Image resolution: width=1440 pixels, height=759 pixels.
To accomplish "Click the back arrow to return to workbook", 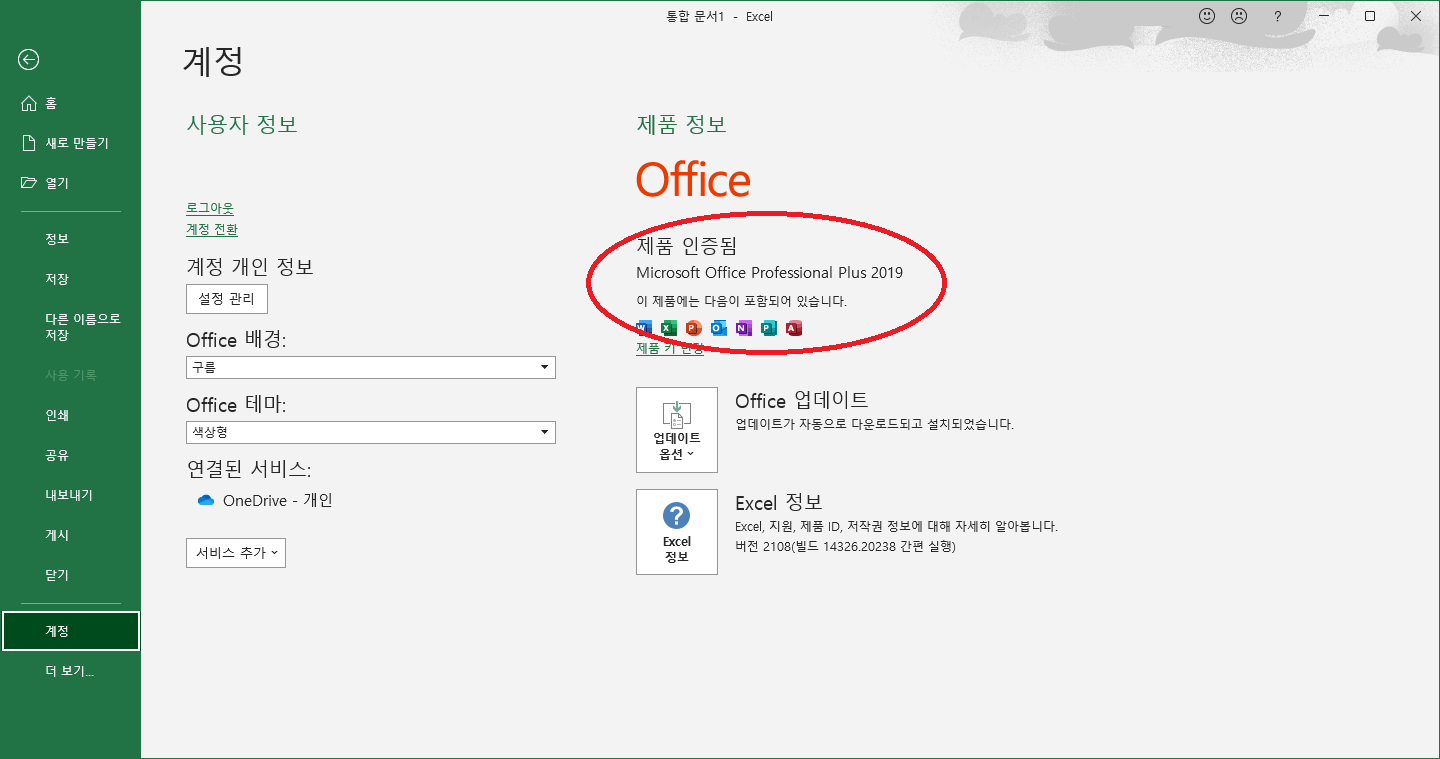I will tap(28, 60).
